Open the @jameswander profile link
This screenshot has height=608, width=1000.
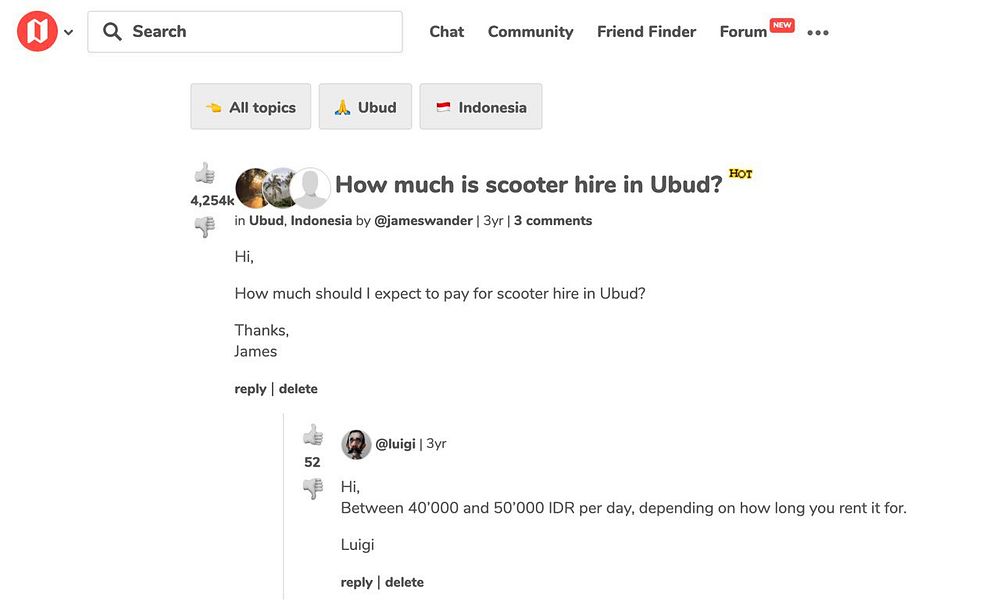click(423, 221)
